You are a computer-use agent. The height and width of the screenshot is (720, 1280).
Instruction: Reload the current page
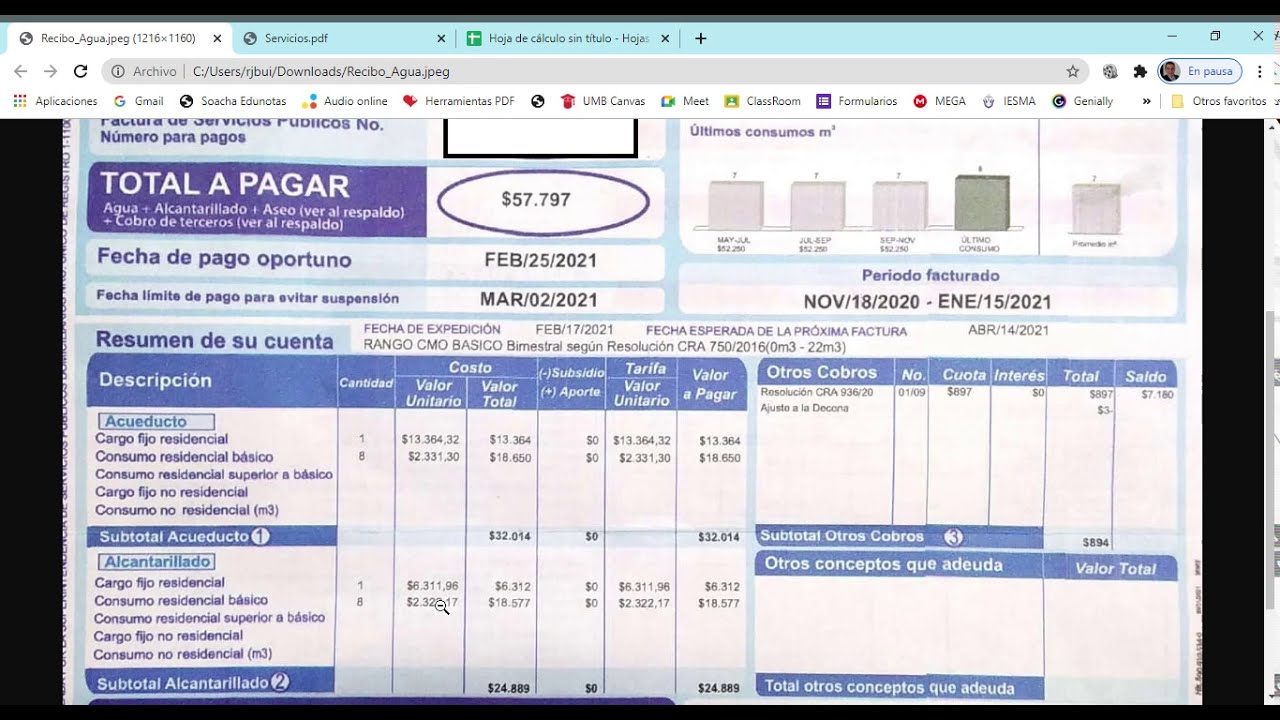click(81, 71)
